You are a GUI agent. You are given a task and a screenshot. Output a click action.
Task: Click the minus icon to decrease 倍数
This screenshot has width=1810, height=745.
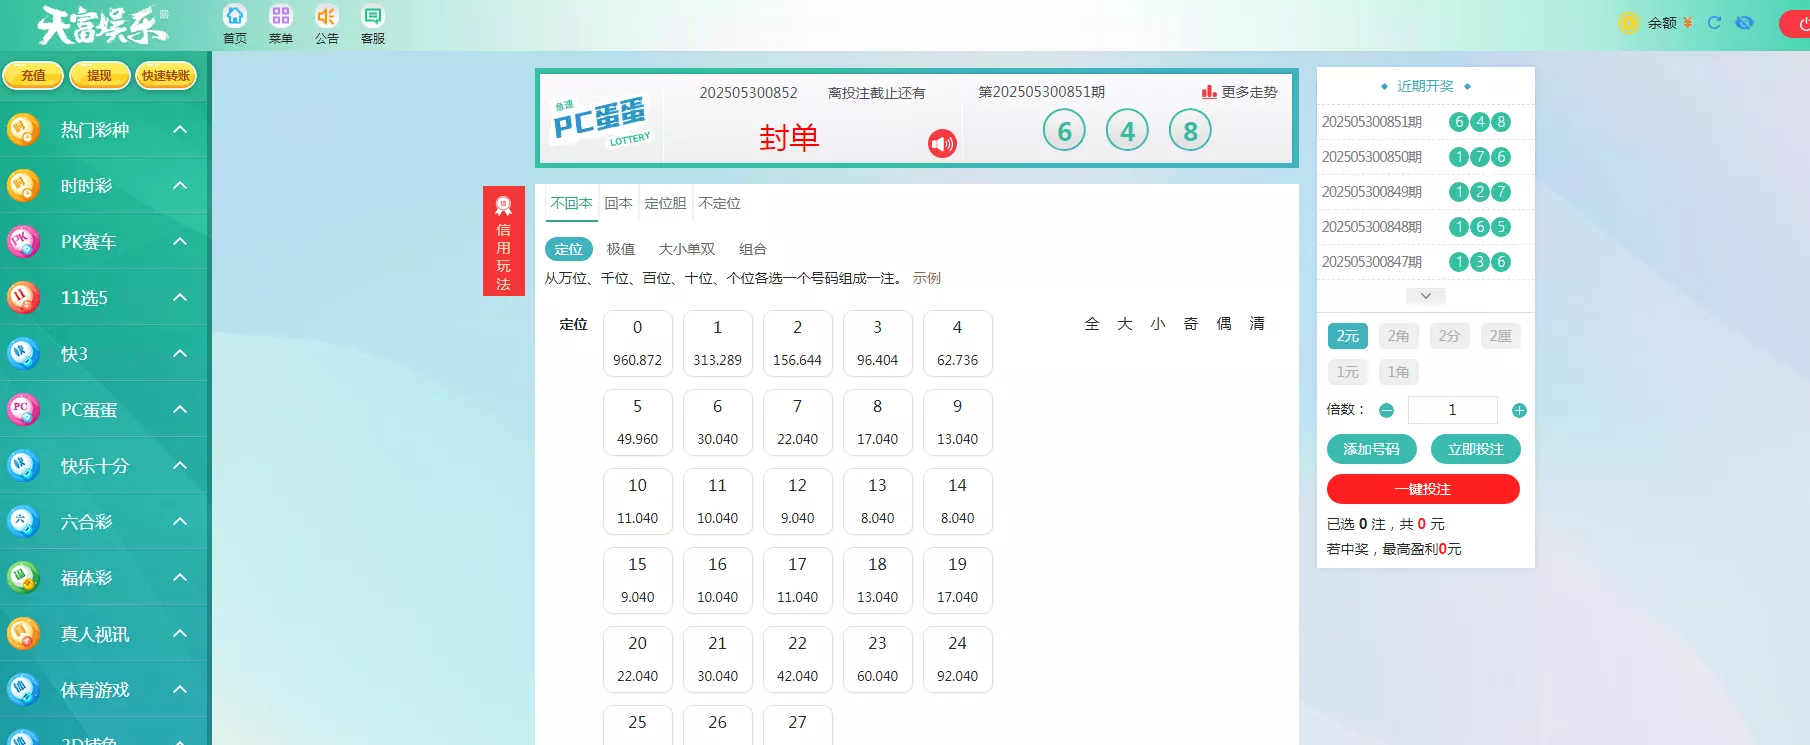point(1386,410)
